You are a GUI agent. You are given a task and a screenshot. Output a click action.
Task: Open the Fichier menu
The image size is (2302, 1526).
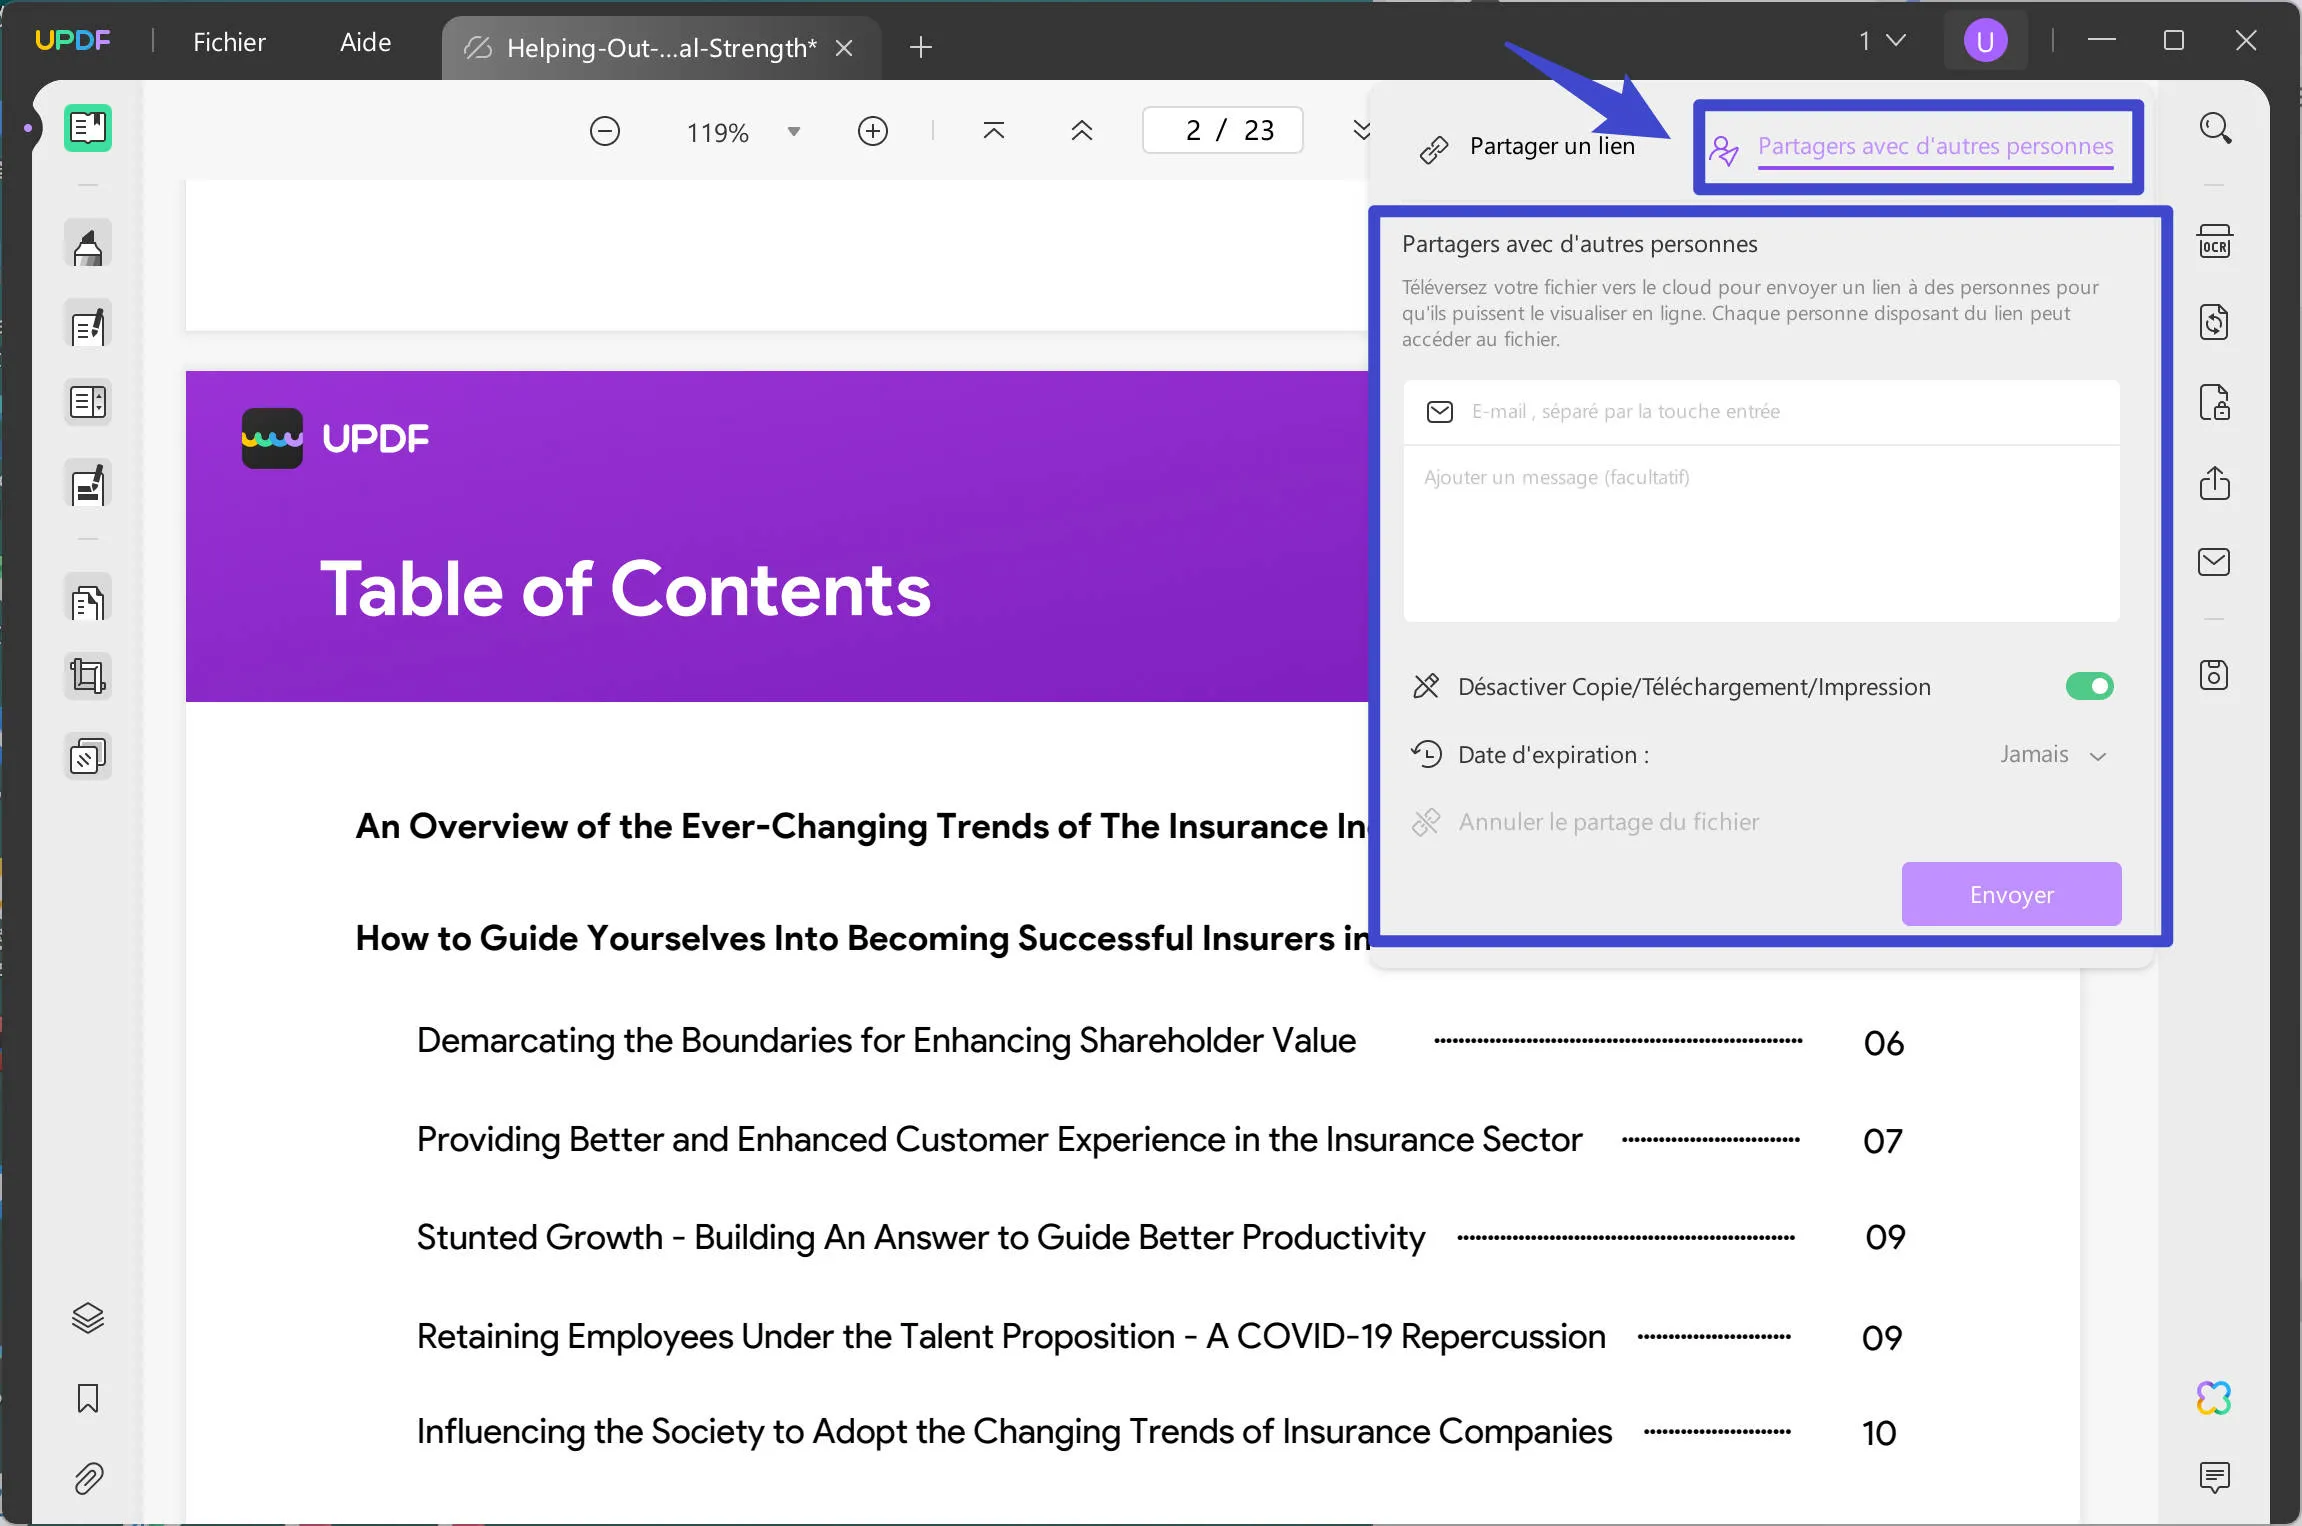230,41
